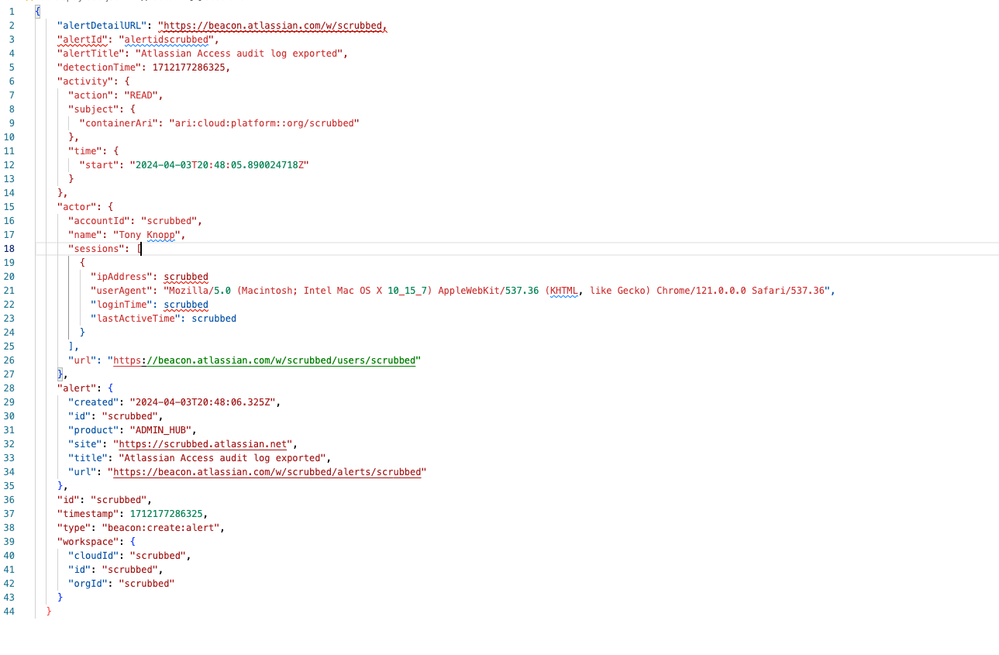Image resolution: width=999 pixels, height=655 pixels.
Task: Click the opening brace on line 1
Action: tap(38, 11)
